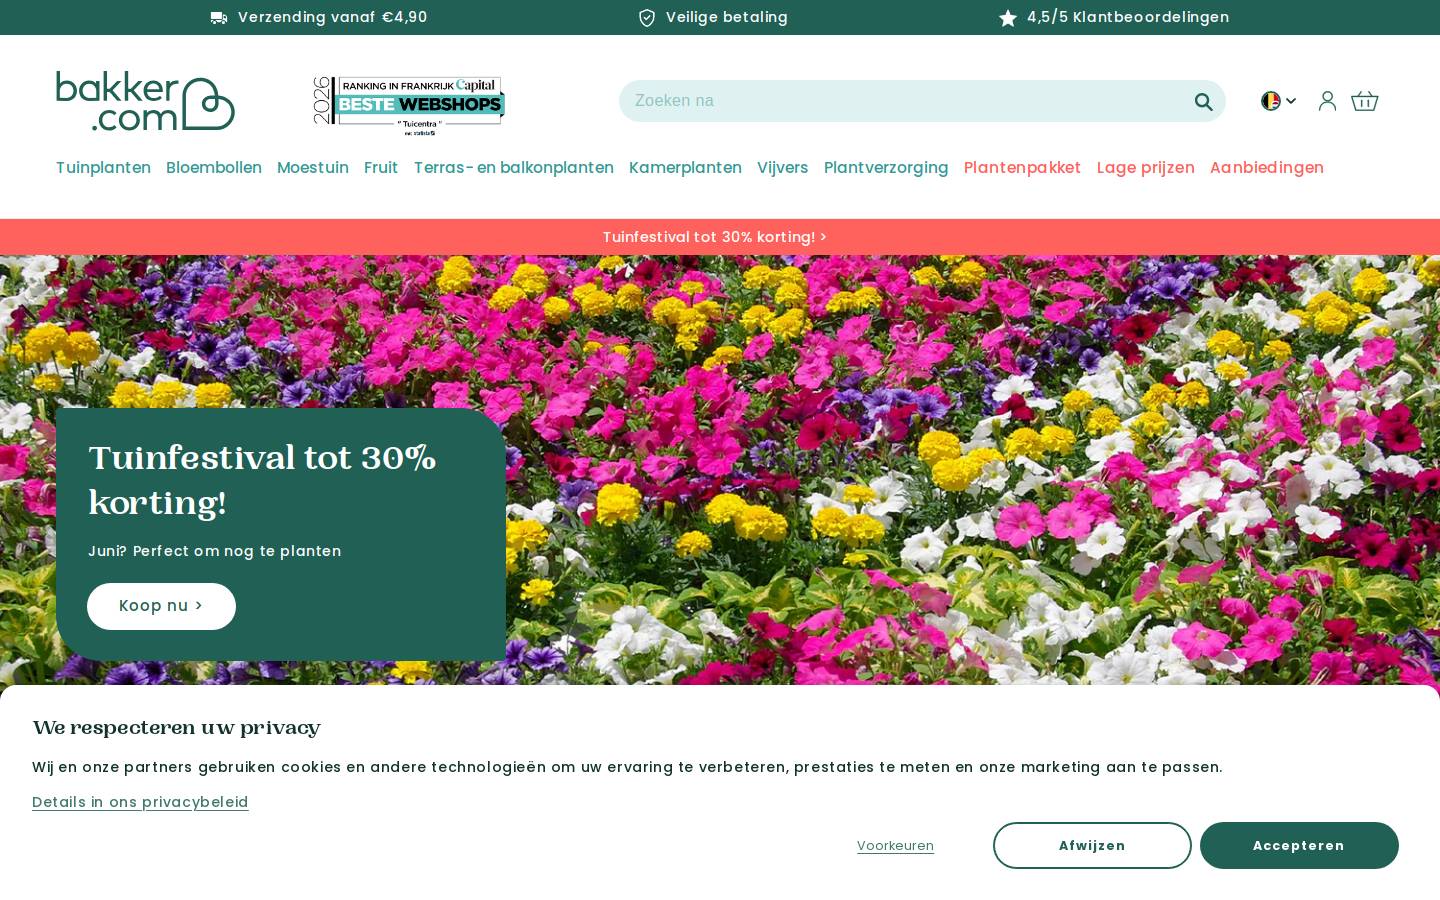The width and height of the screenshot is (1440, 900).
Task: Click the Beste Webshops 2026 badge
Action: pyautogui.click(x=409, y=105)
